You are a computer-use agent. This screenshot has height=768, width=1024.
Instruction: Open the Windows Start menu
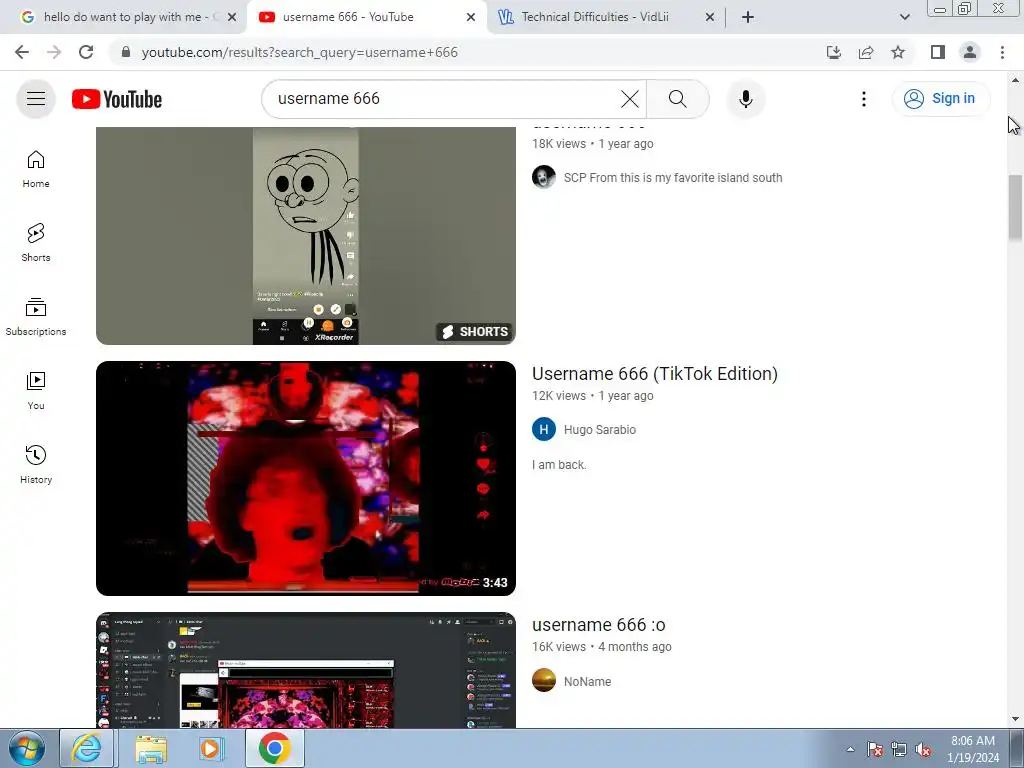26,748
